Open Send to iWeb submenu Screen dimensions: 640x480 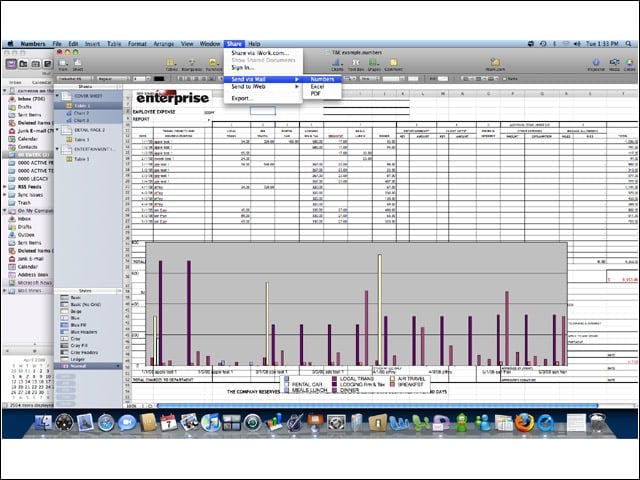263,87
